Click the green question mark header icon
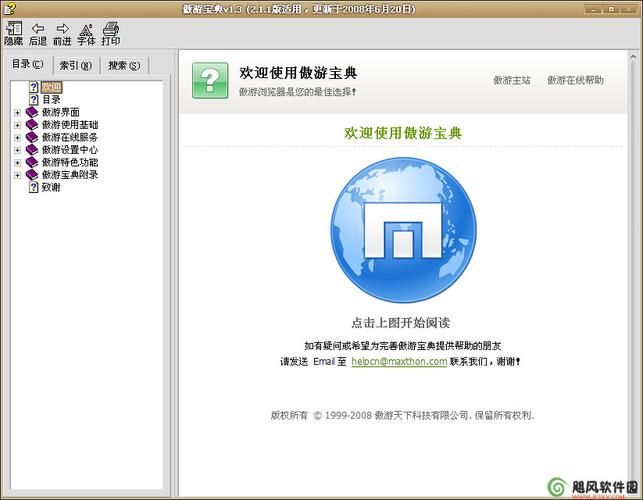The width and height of the screenshot is (643, 500). 210,79
